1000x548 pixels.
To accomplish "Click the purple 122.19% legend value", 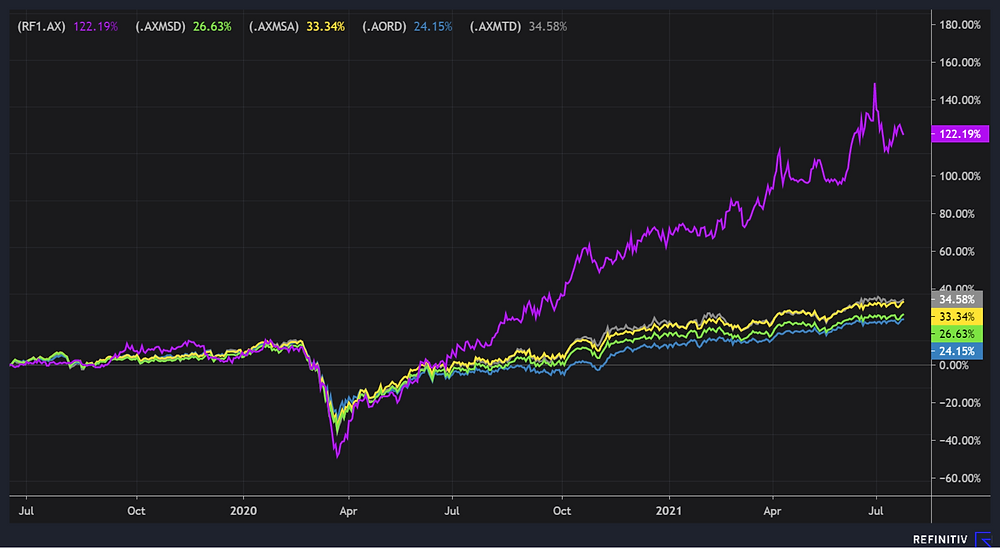I will (x=96, y=26).
